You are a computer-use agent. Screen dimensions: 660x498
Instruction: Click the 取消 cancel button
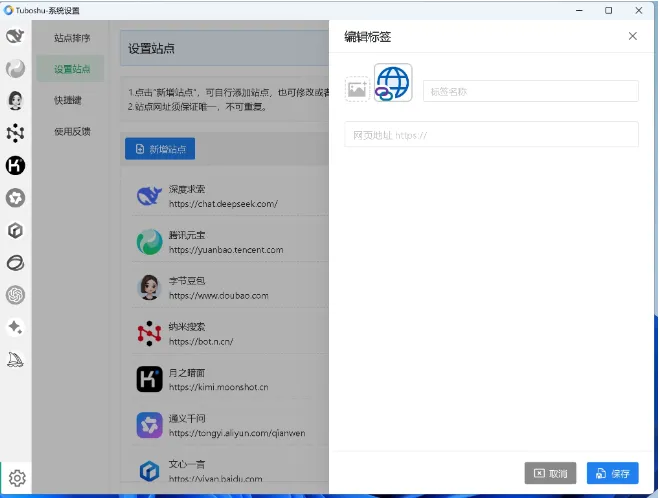pos(550,473)
